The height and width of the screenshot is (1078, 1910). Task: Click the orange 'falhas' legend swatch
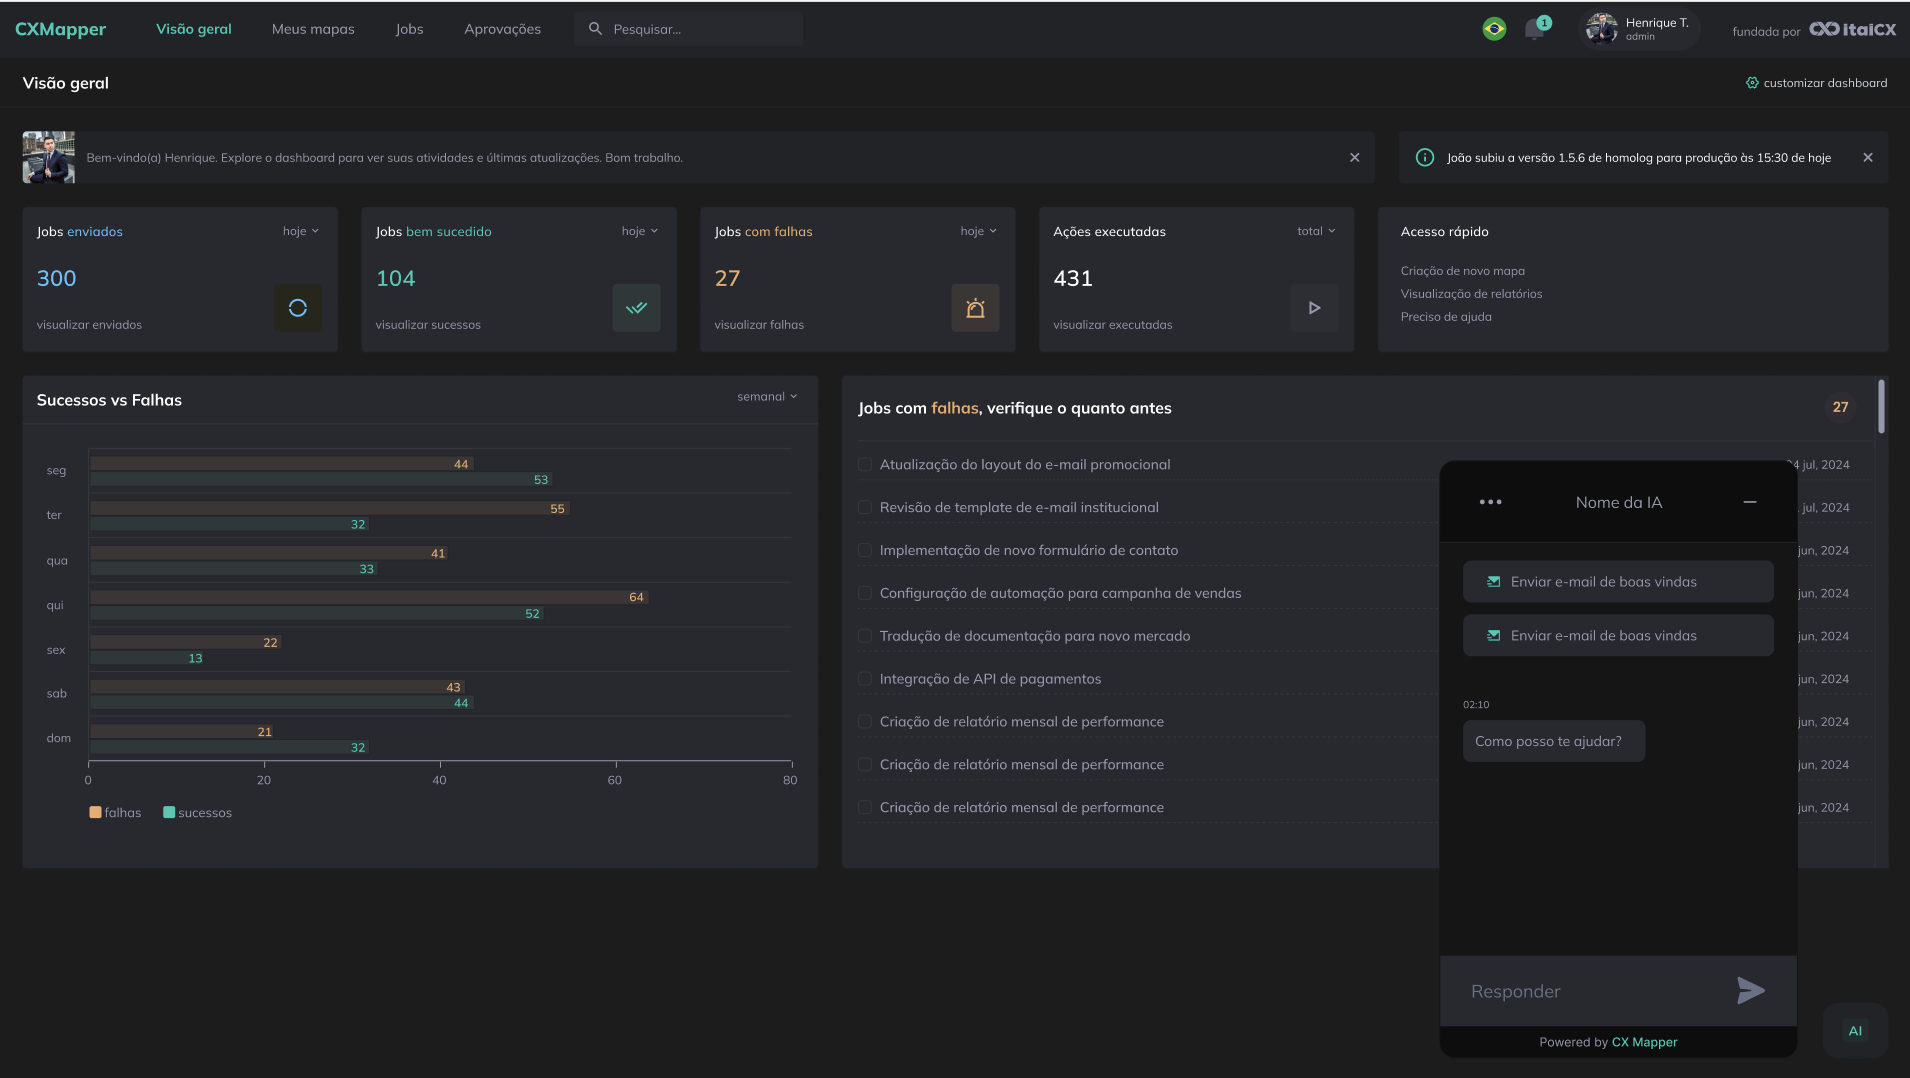[x=95, y=813]
